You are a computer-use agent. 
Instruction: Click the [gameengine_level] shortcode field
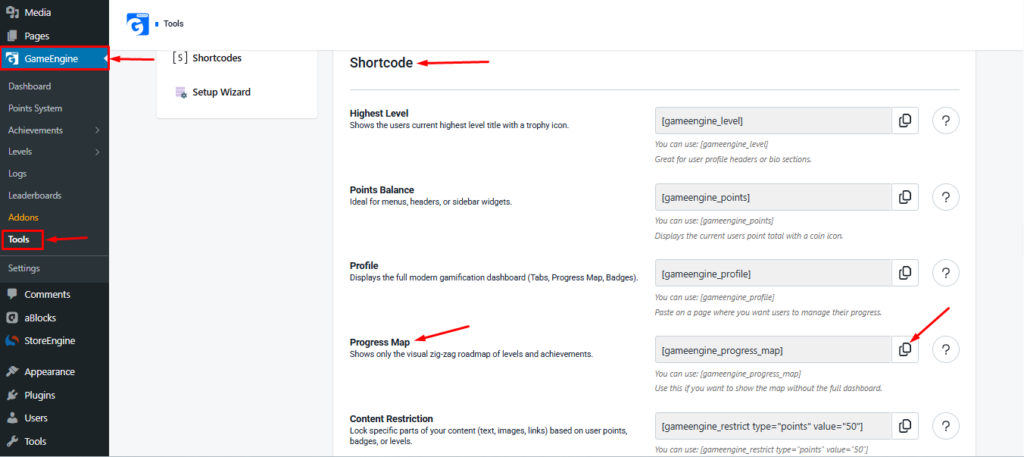click(773, 121)
